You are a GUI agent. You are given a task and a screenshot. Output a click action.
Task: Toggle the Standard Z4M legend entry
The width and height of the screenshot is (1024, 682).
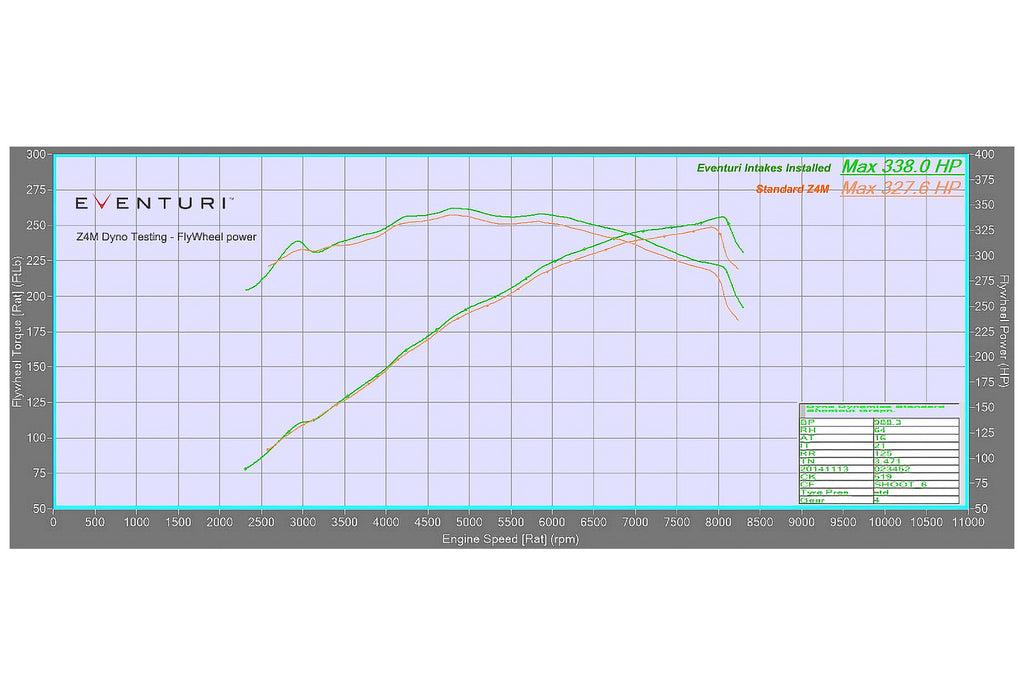tap(796, 187)
